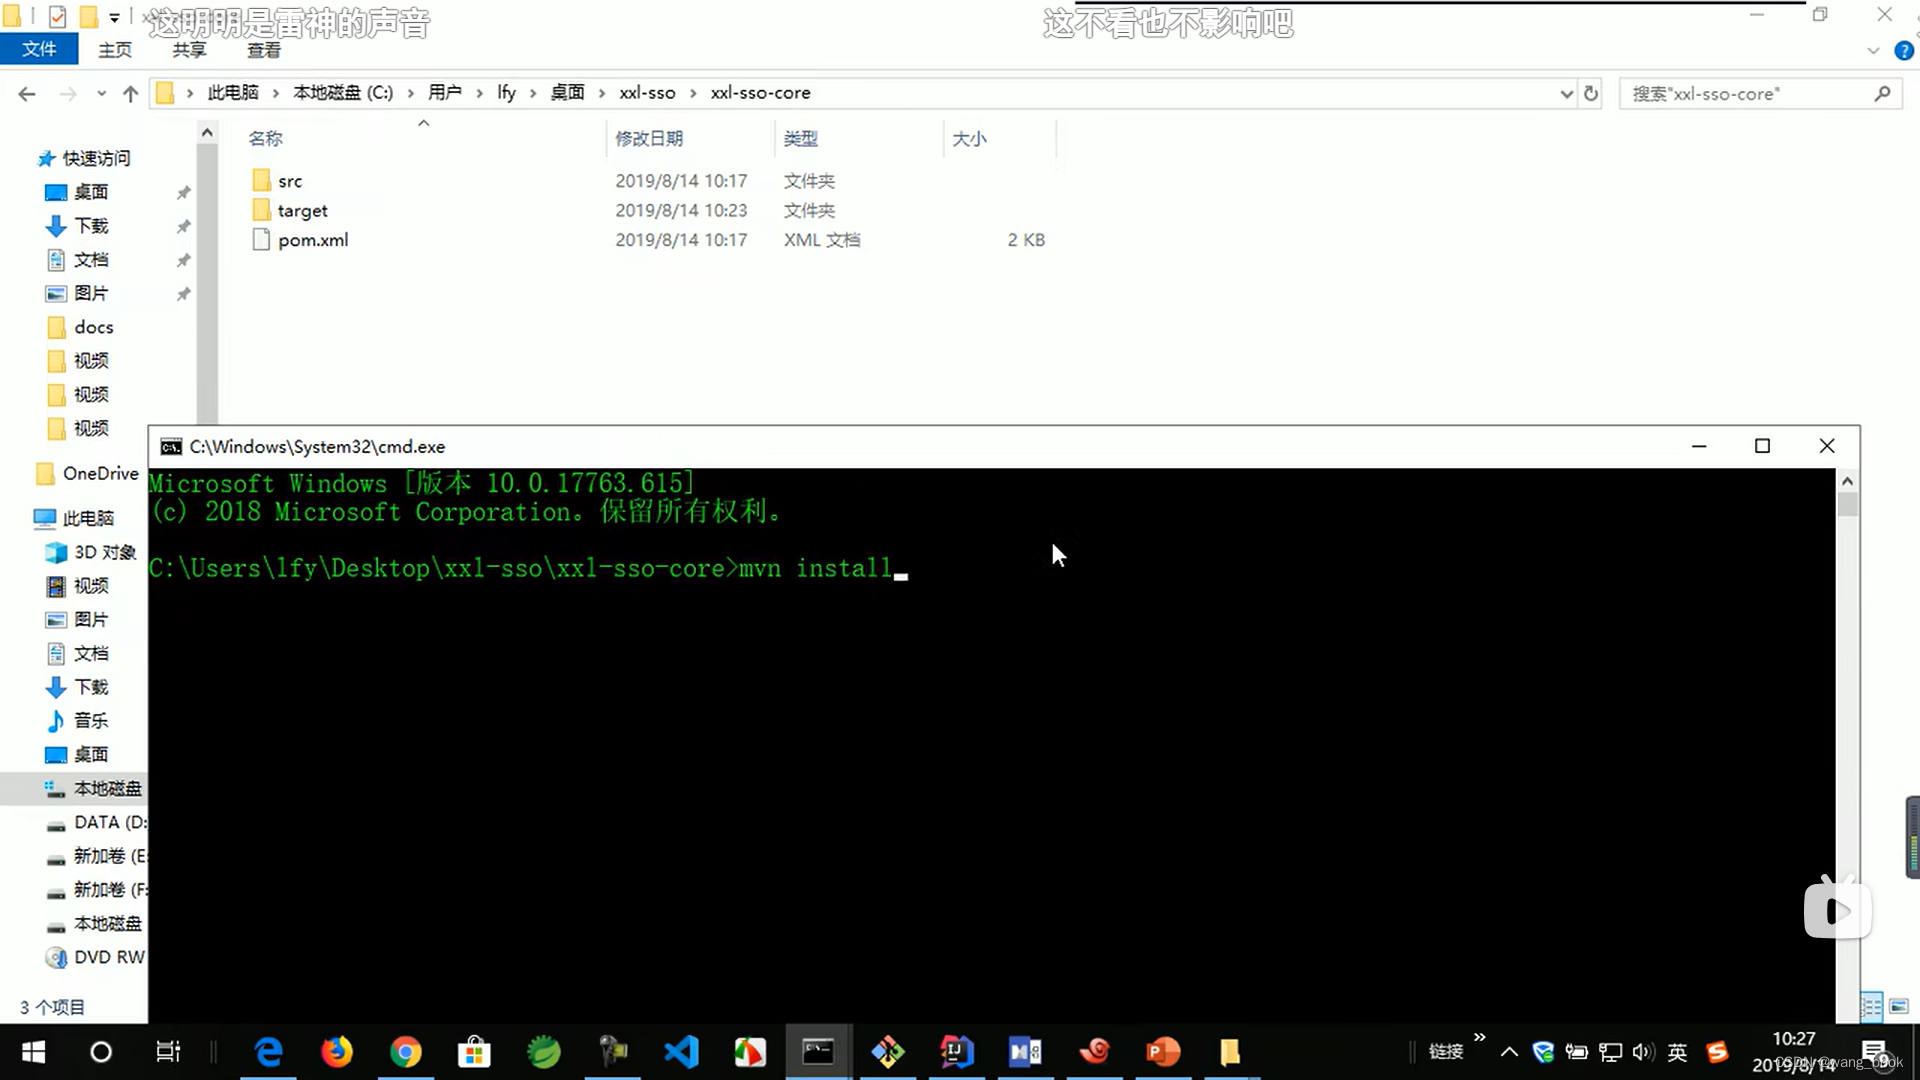1920x1080 pixels.
Task: Open taskbar clock showing 10:27
Action: click(1794, 1052)
